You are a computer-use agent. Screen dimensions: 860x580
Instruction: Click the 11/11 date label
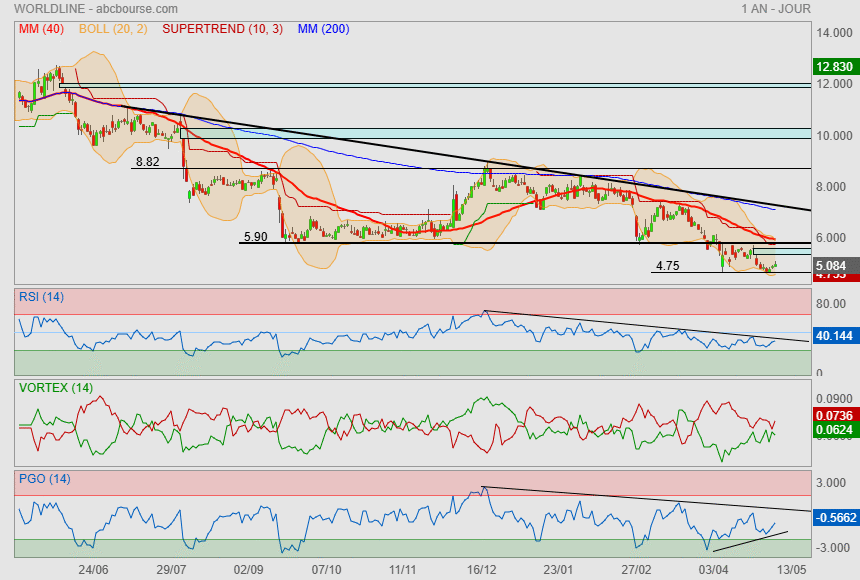[403, 570]
